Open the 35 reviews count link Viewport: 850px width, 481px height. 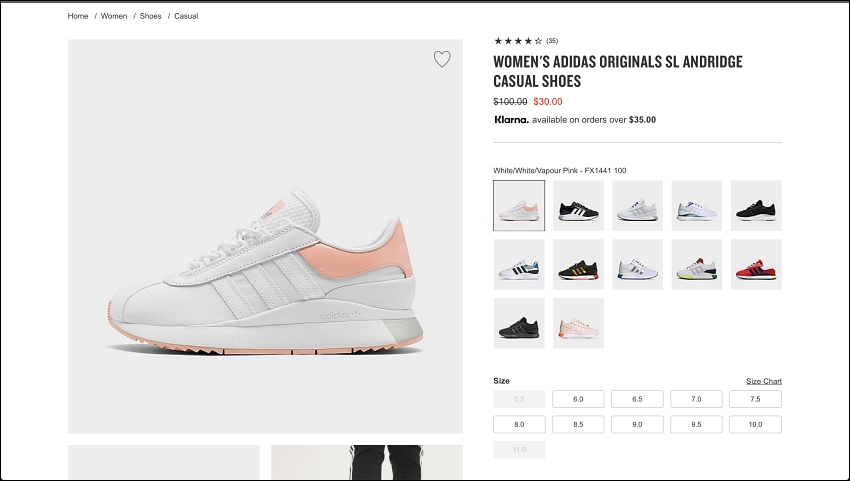552,41
